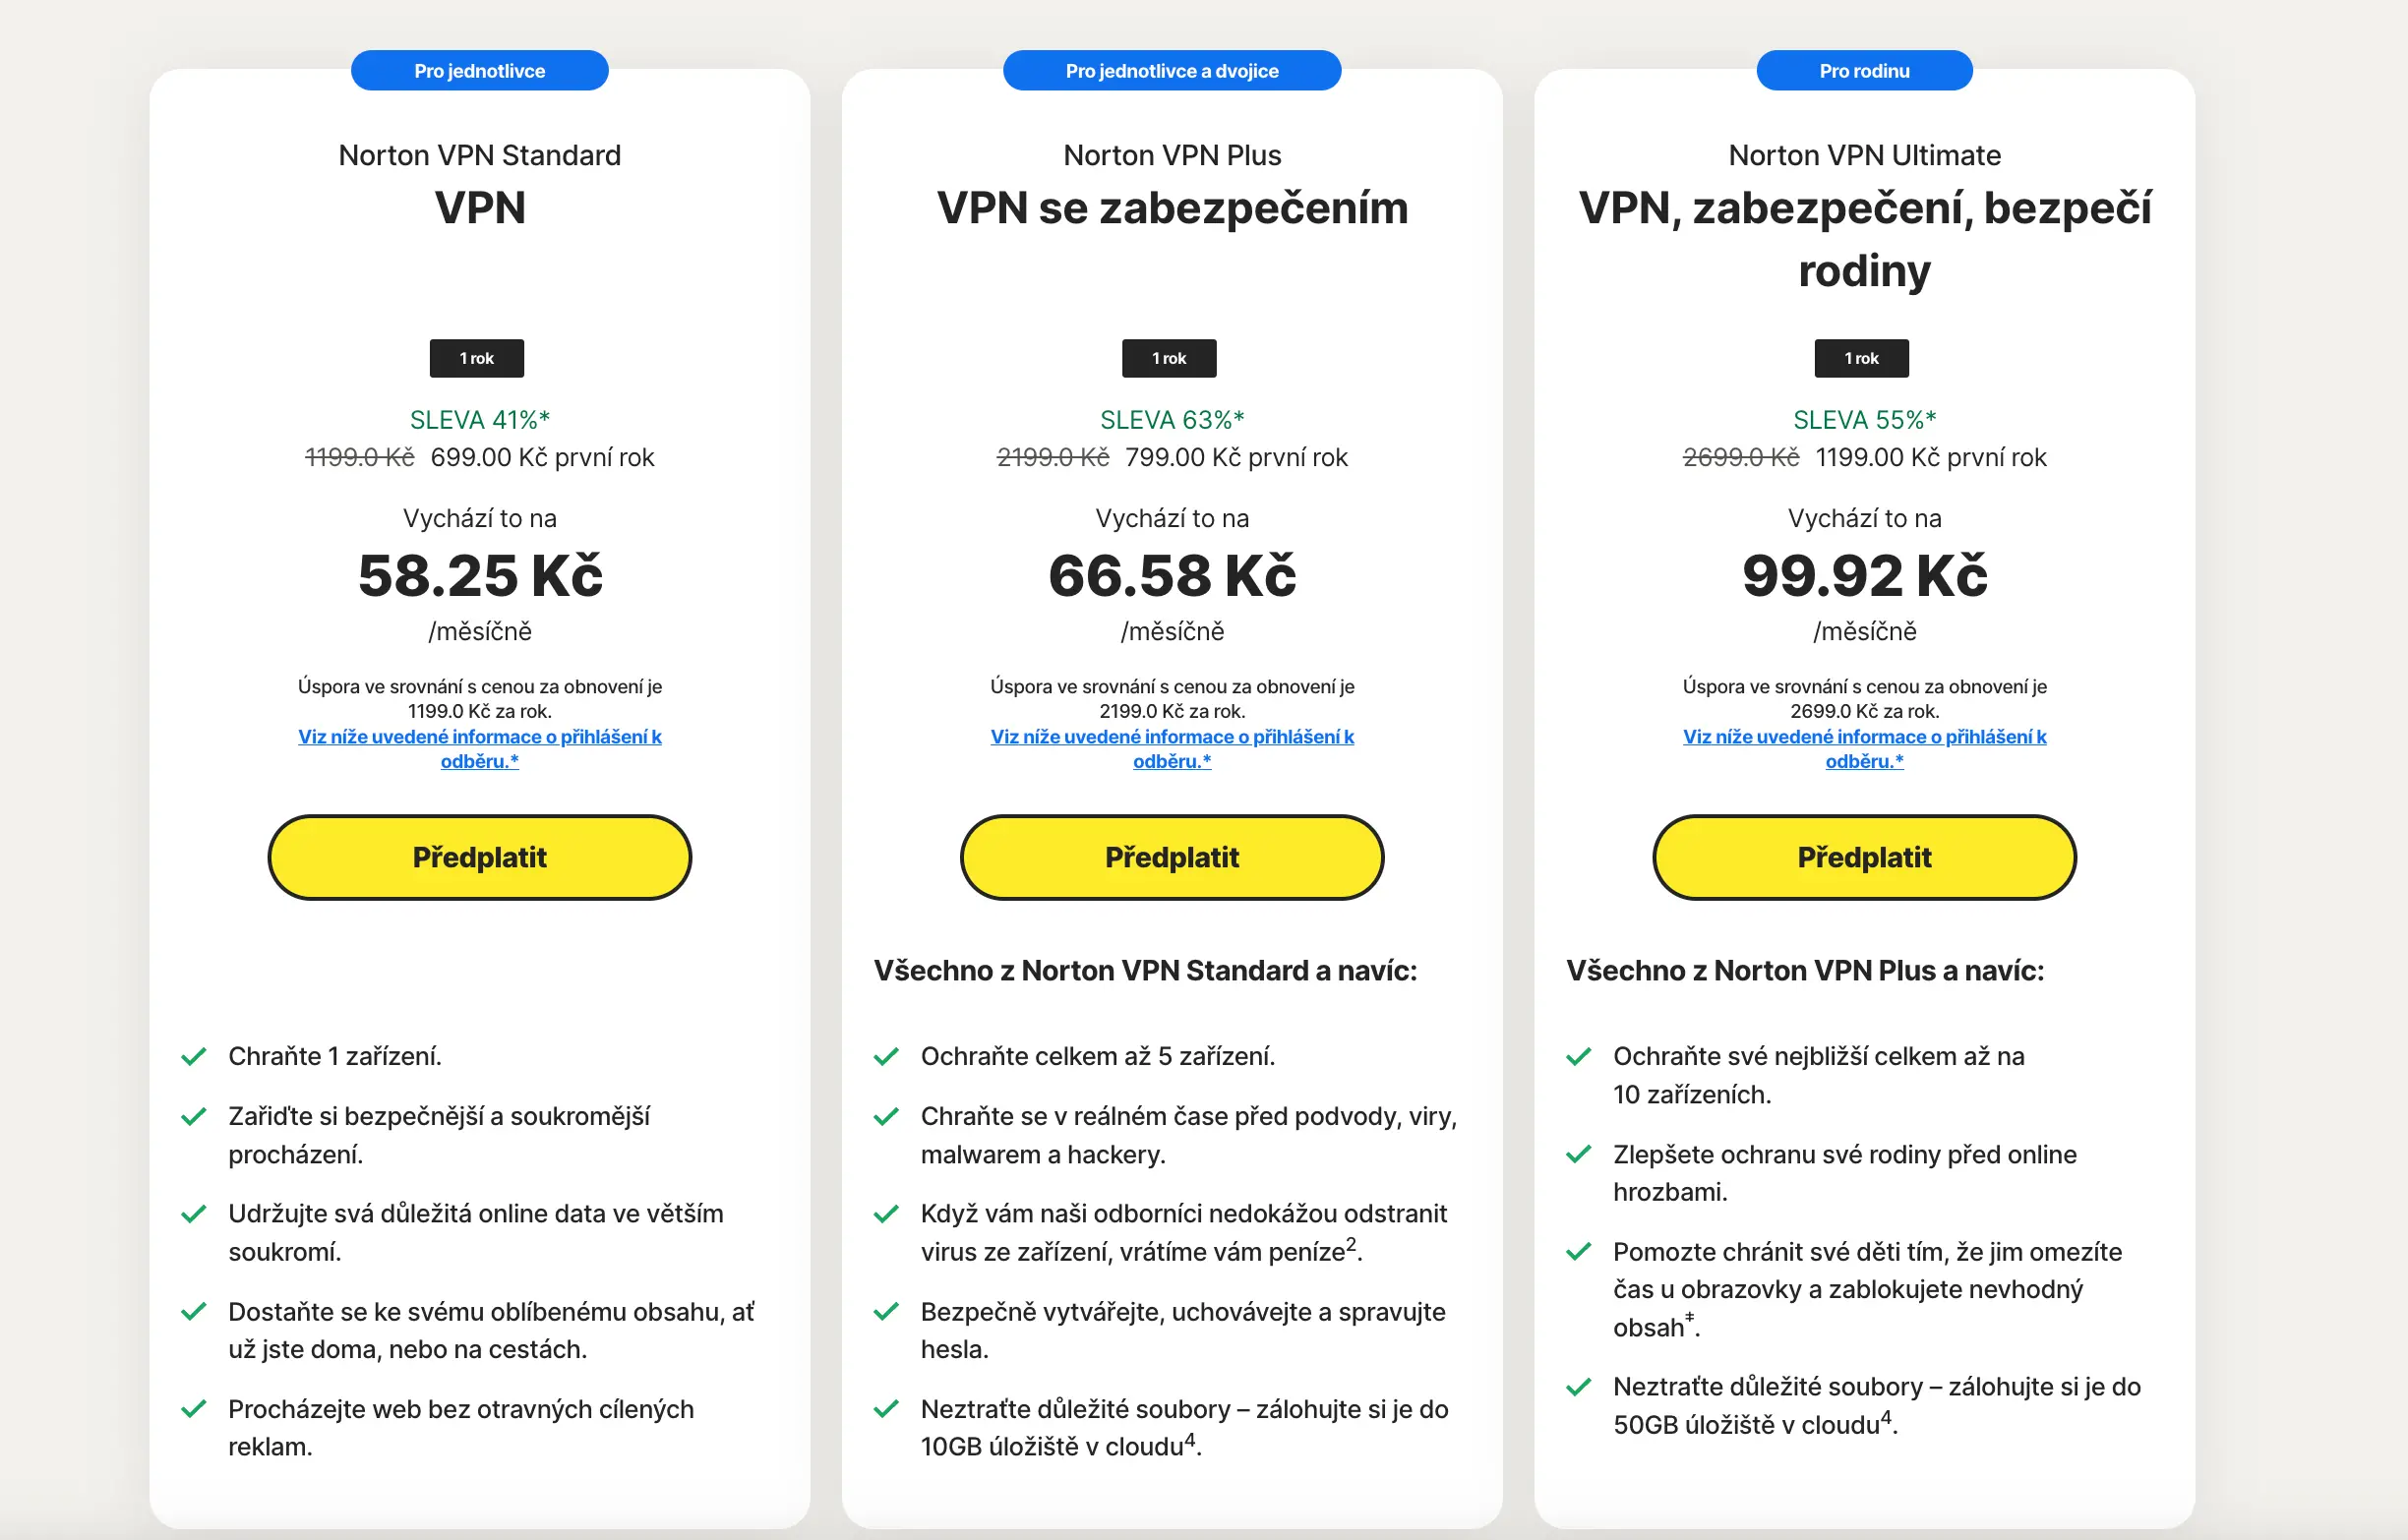
Task: Click the Pro jednotlivce badge
Action: pos(479,71)
